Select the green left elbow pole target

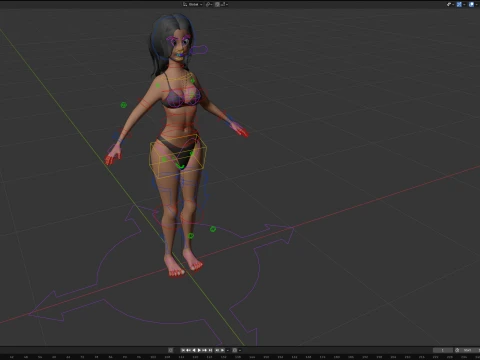coord(123,105)
